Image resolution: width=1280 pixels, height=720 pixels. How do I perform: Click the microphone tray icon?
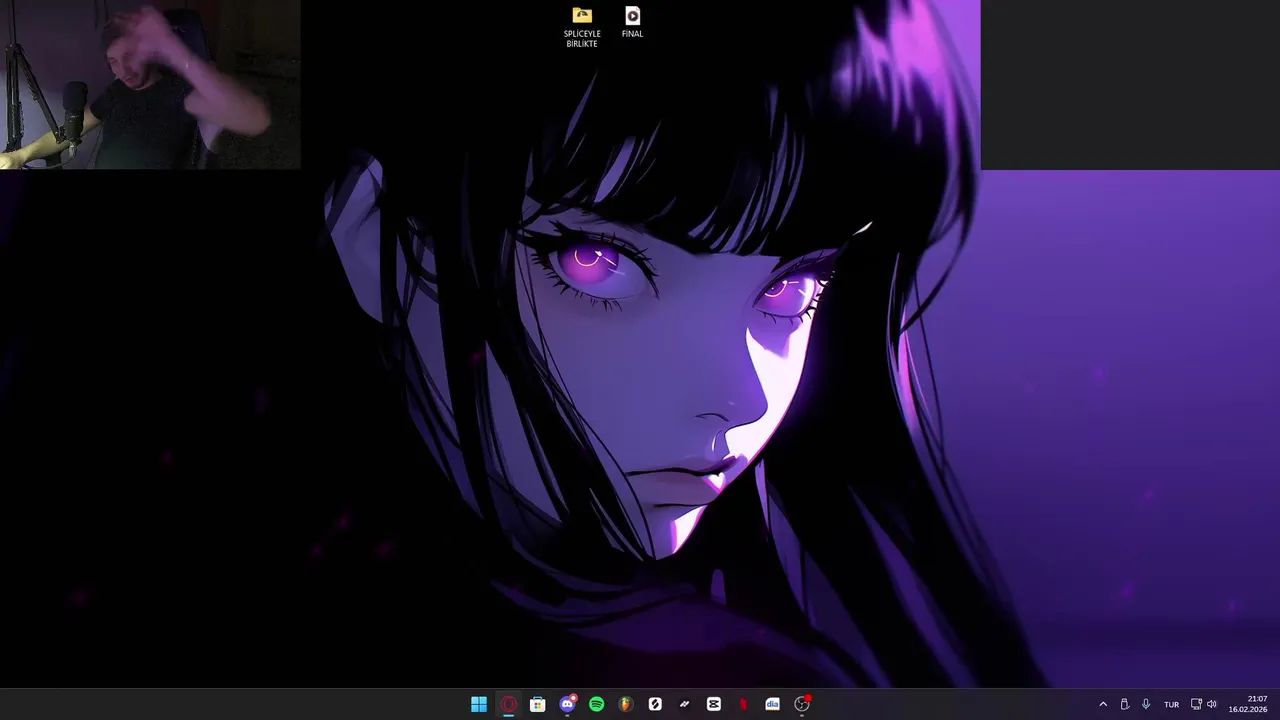point(1146,704)
